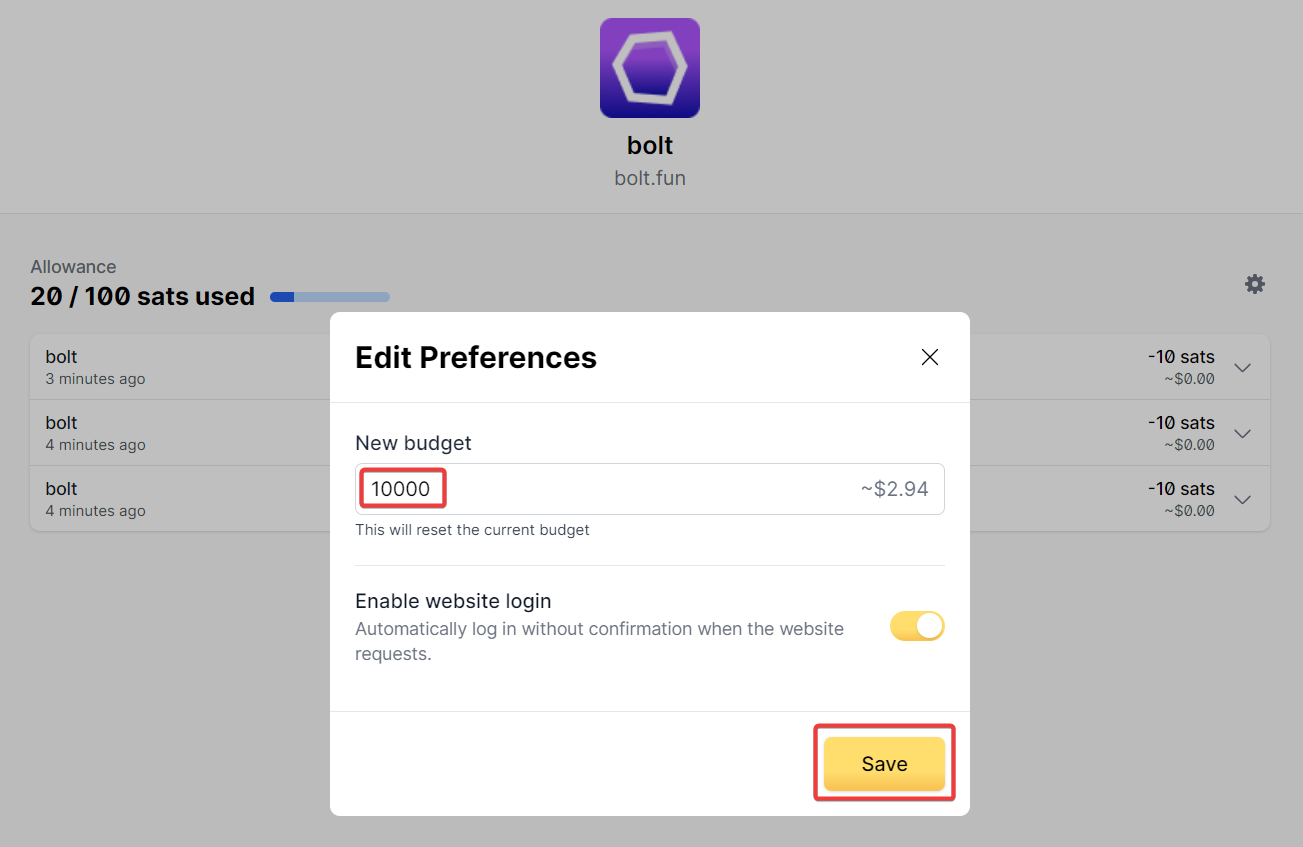The width and height of the screenshot is (1303, 847).
Task: Open the bolt.fun website link
Action: click(x=650, y=179)
